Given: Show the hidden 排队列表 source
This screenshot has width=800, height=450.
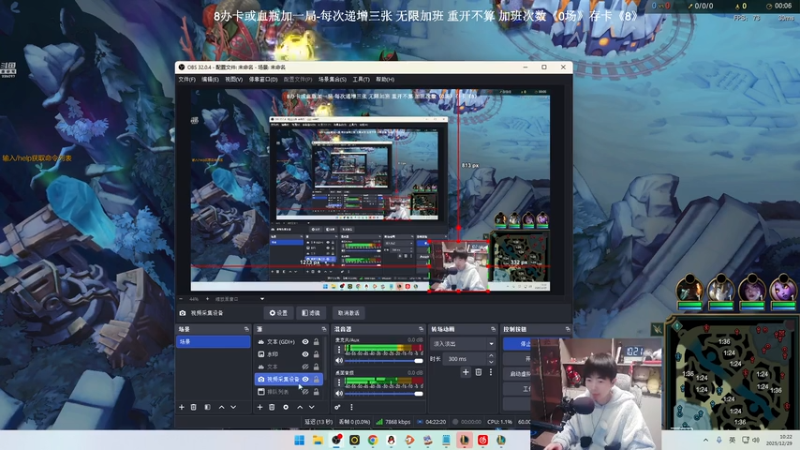Looking at the screenshot, I should pos(305,392).
